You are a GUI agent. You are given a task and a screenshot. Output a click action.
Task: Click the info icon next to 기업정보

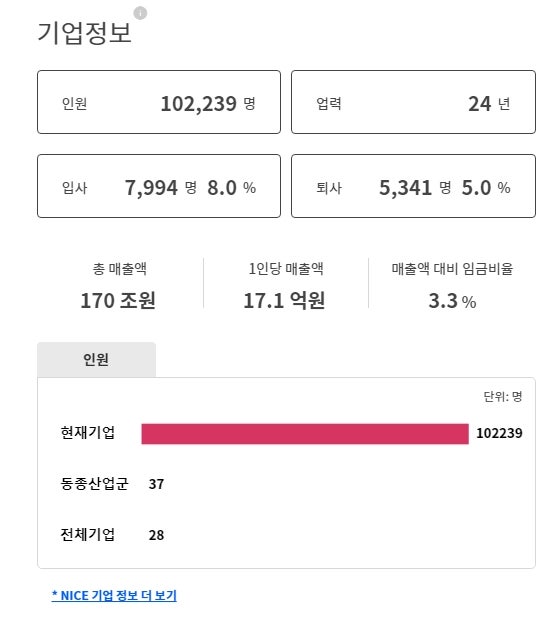[140, 13]
